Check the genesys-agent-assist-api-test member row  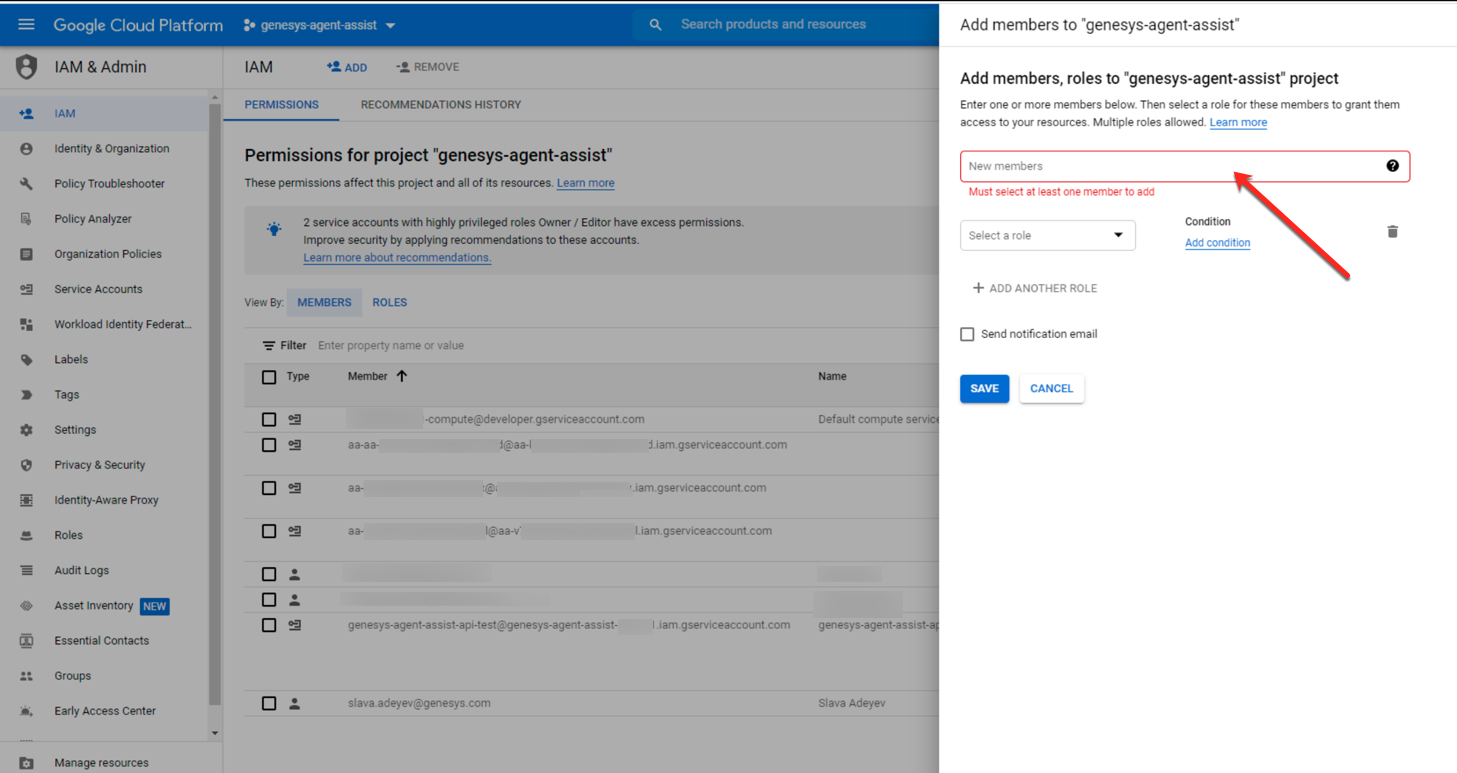tap(269, 625)
